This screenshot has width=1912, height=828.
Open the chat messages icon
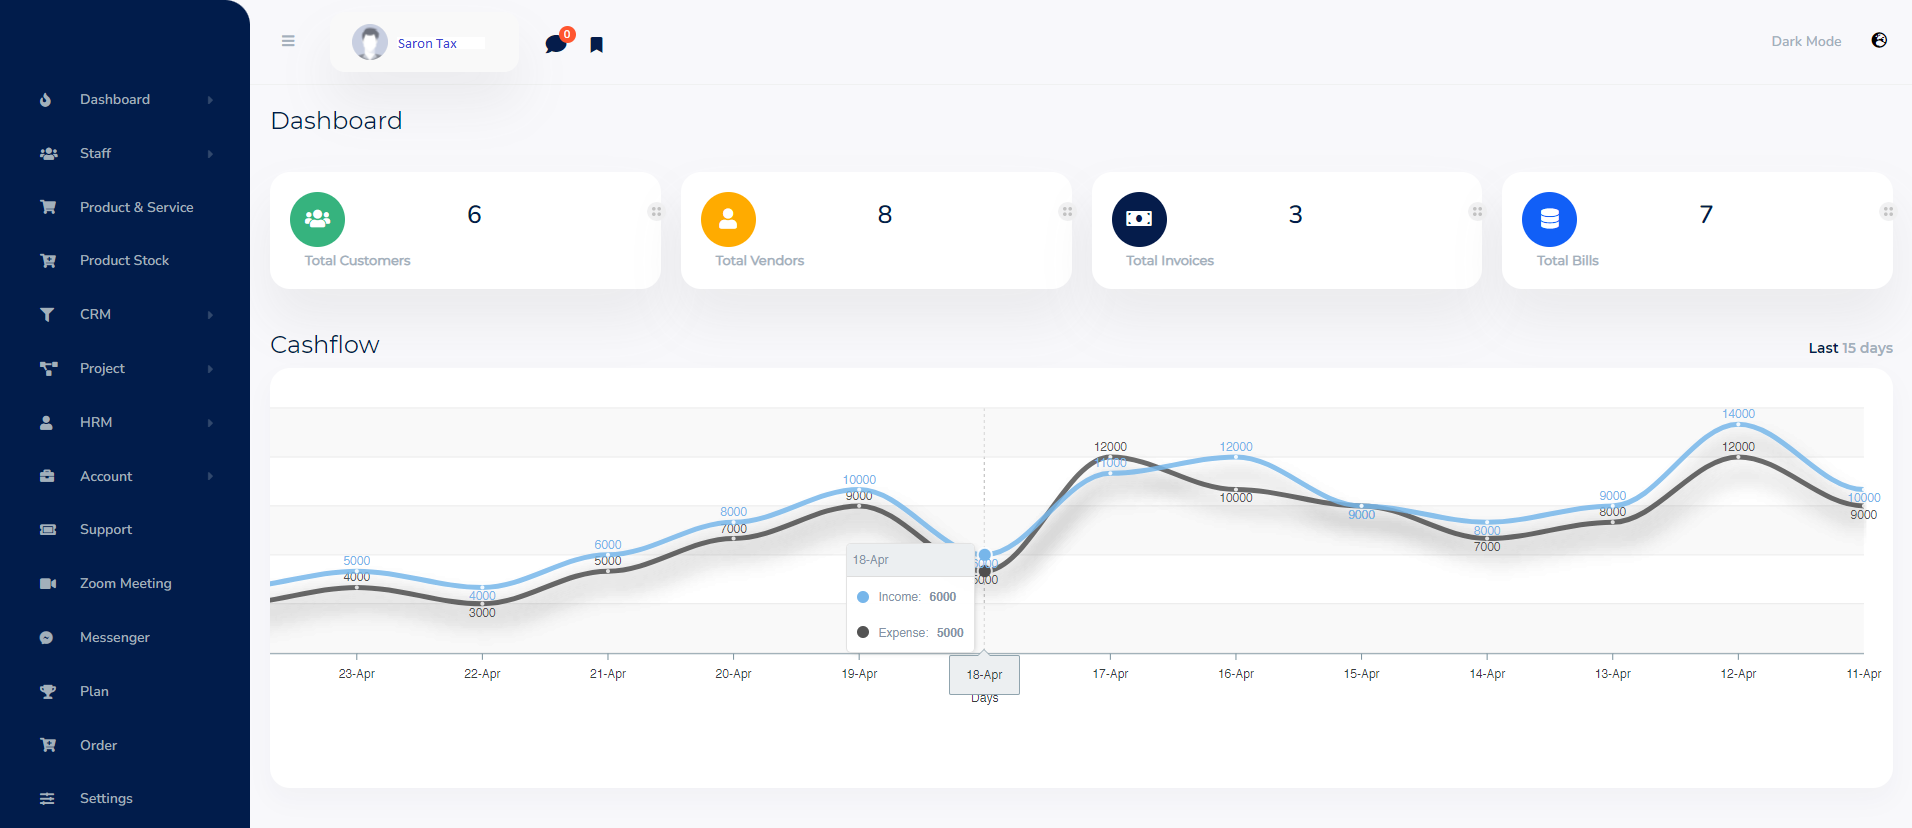[x=556, y=44]
